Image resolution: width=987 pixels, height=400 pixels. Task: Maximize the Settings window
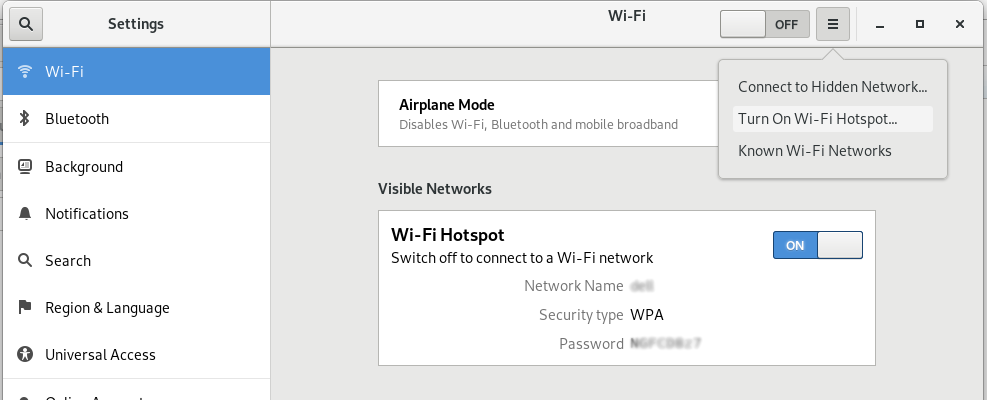pyautogui.click(x=920, y=24)
